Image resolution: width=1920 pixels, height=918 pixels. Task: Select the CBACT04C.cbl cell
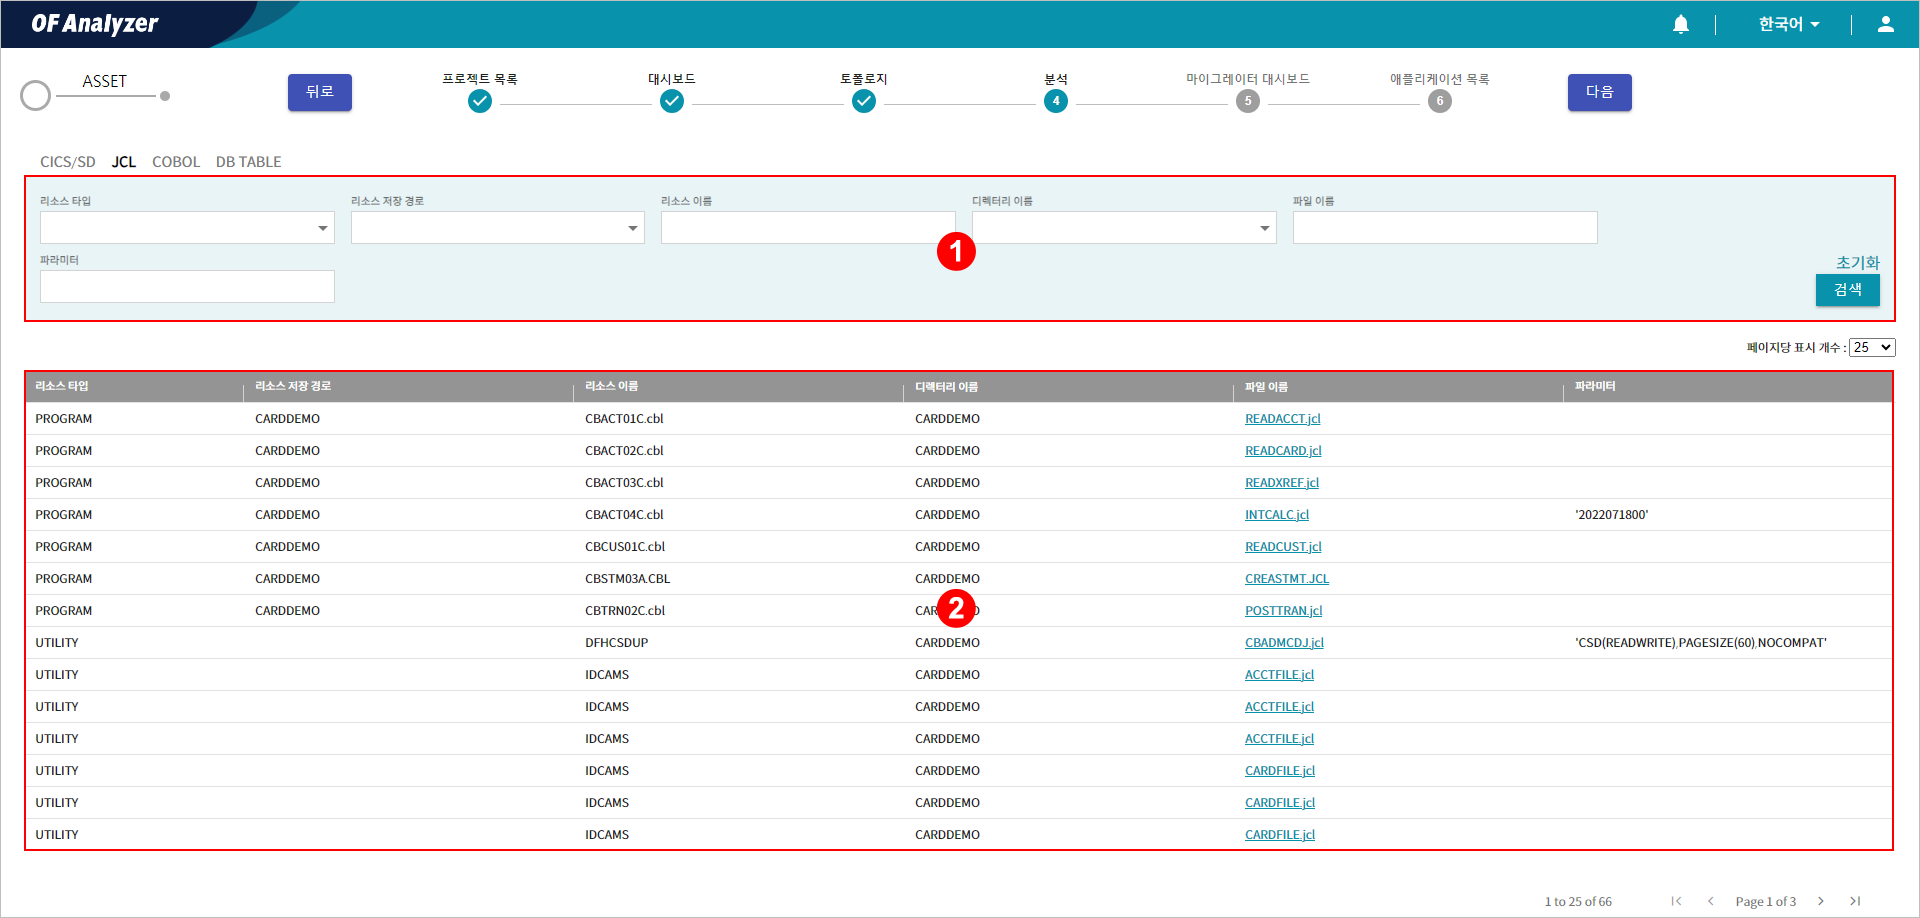(x=624, y=515)
